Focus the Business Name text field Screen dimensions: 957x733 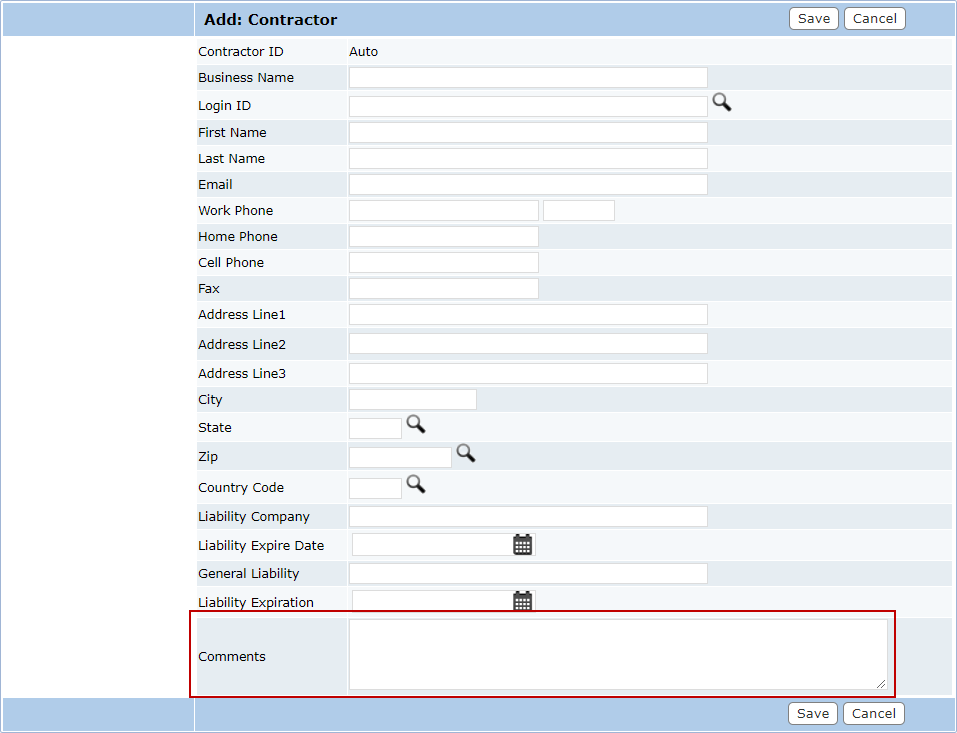click(x=528, y=78)
